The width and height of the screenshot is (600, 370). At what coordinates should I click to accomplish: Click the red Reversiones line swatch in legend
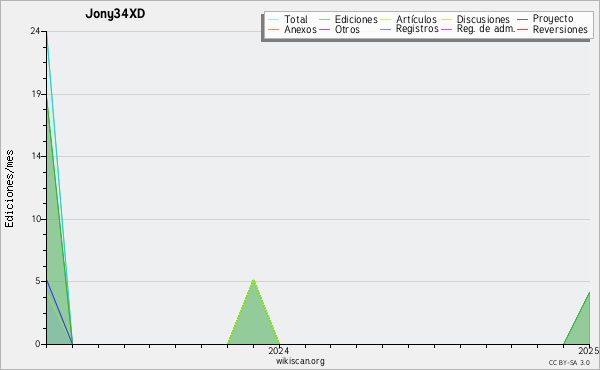pyautogui.click(x=522, y=29)
